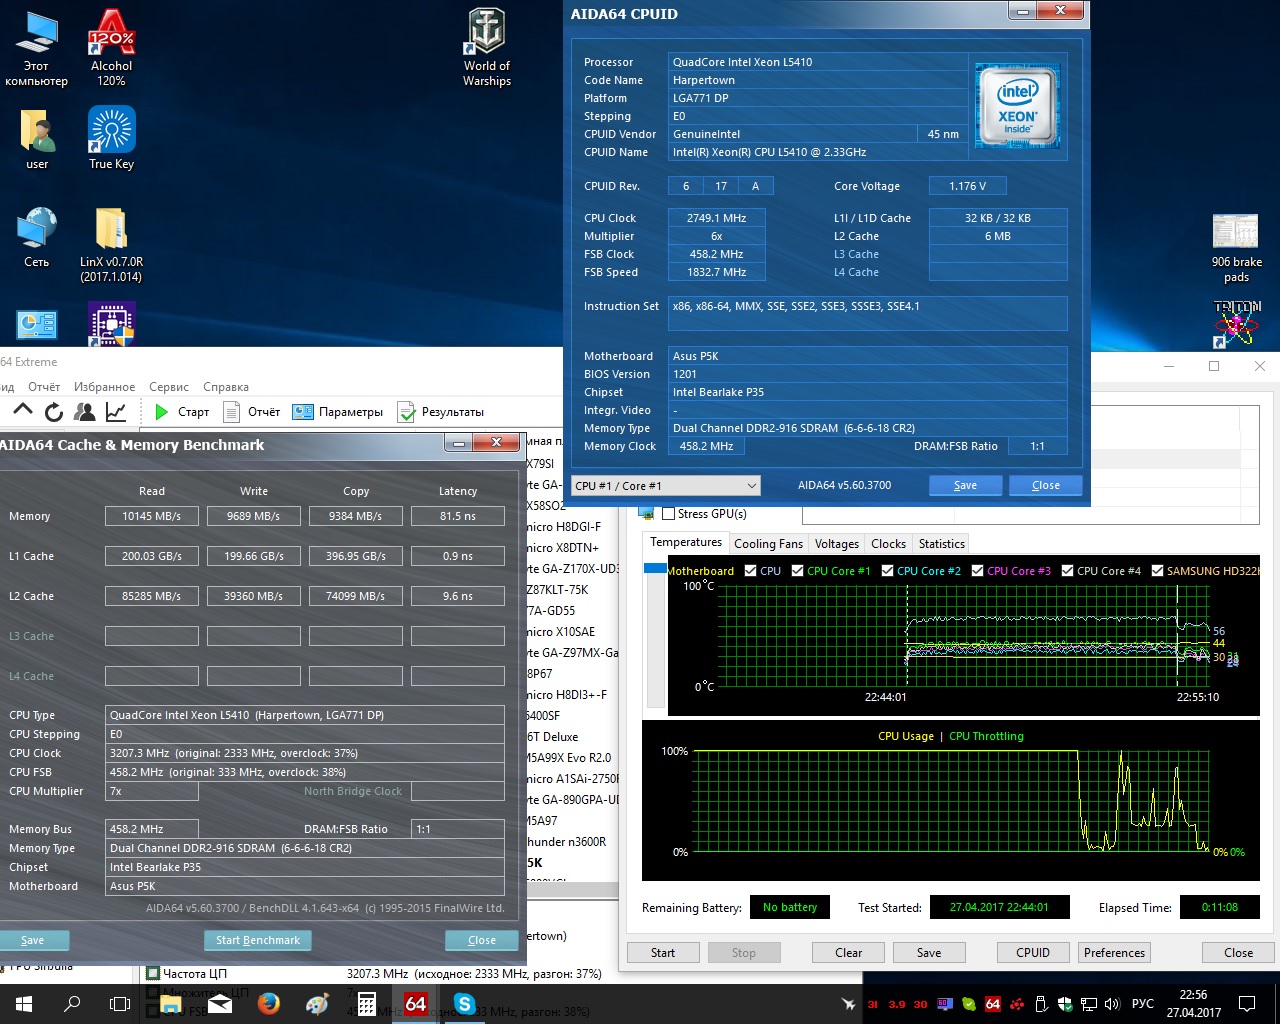
Task: Toggle the CPU Core #2 checkbox
Action: point(888,571)
